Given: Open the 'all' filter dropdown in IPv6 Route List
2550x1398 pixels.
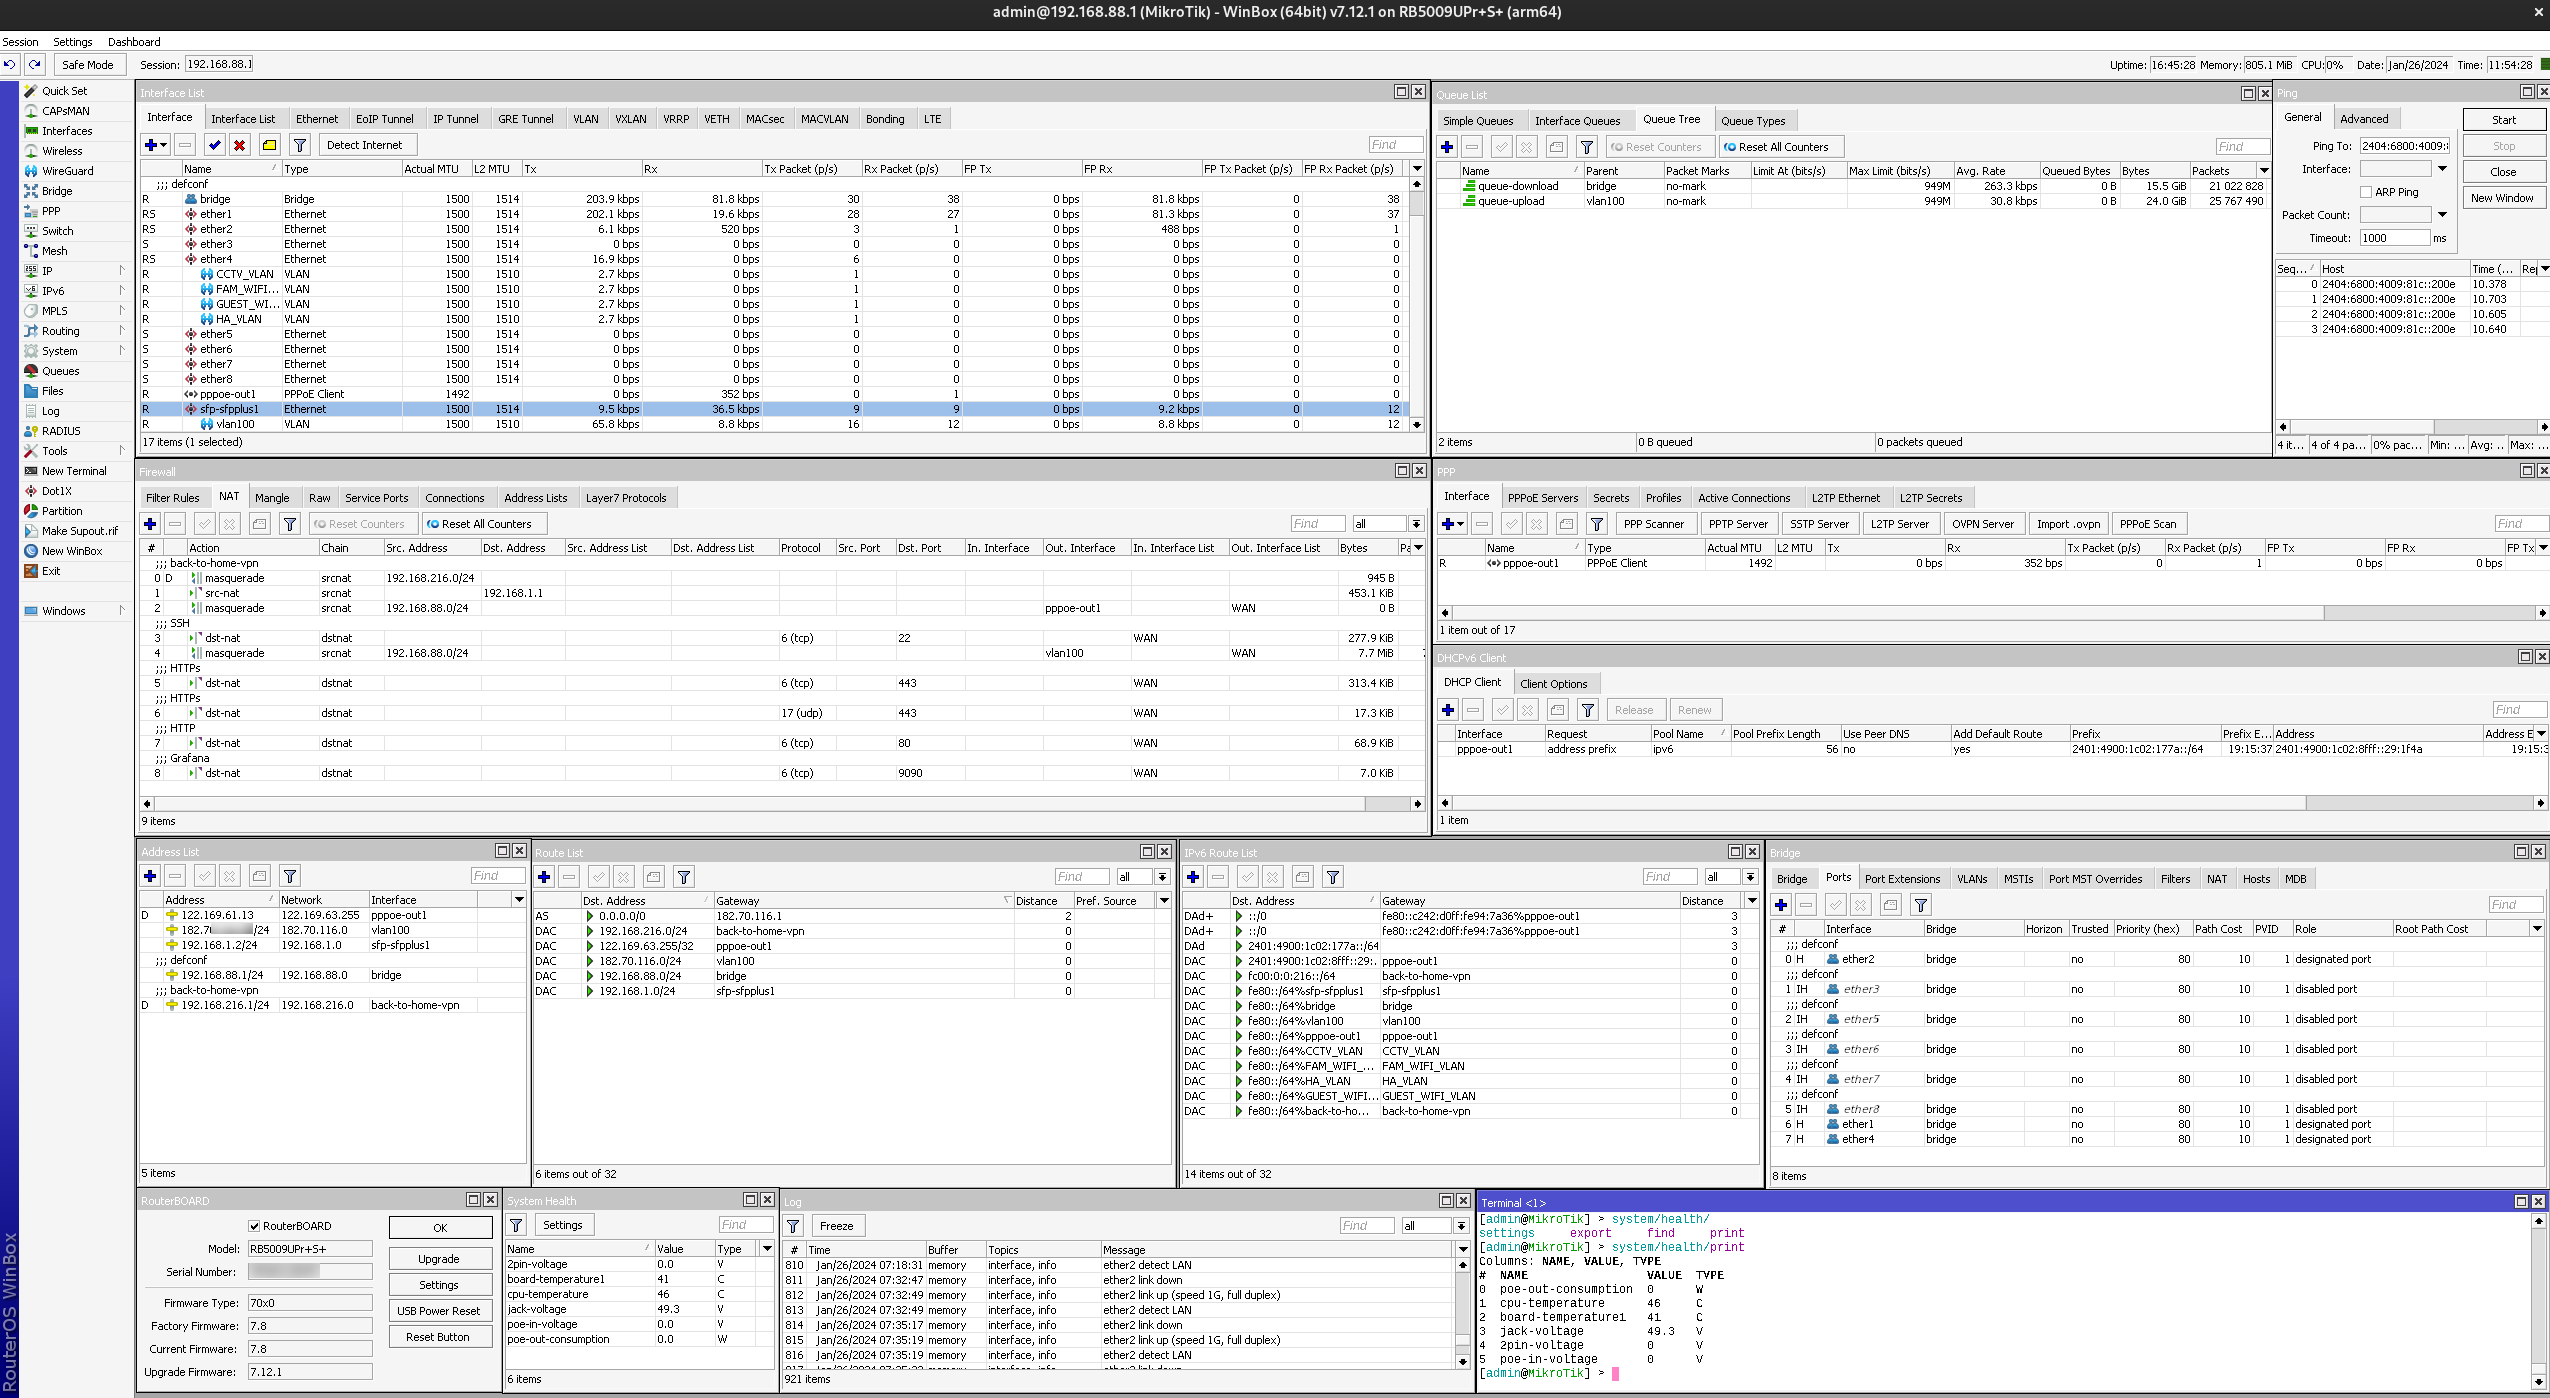Looking at the screenshot, I should 1750,877.
